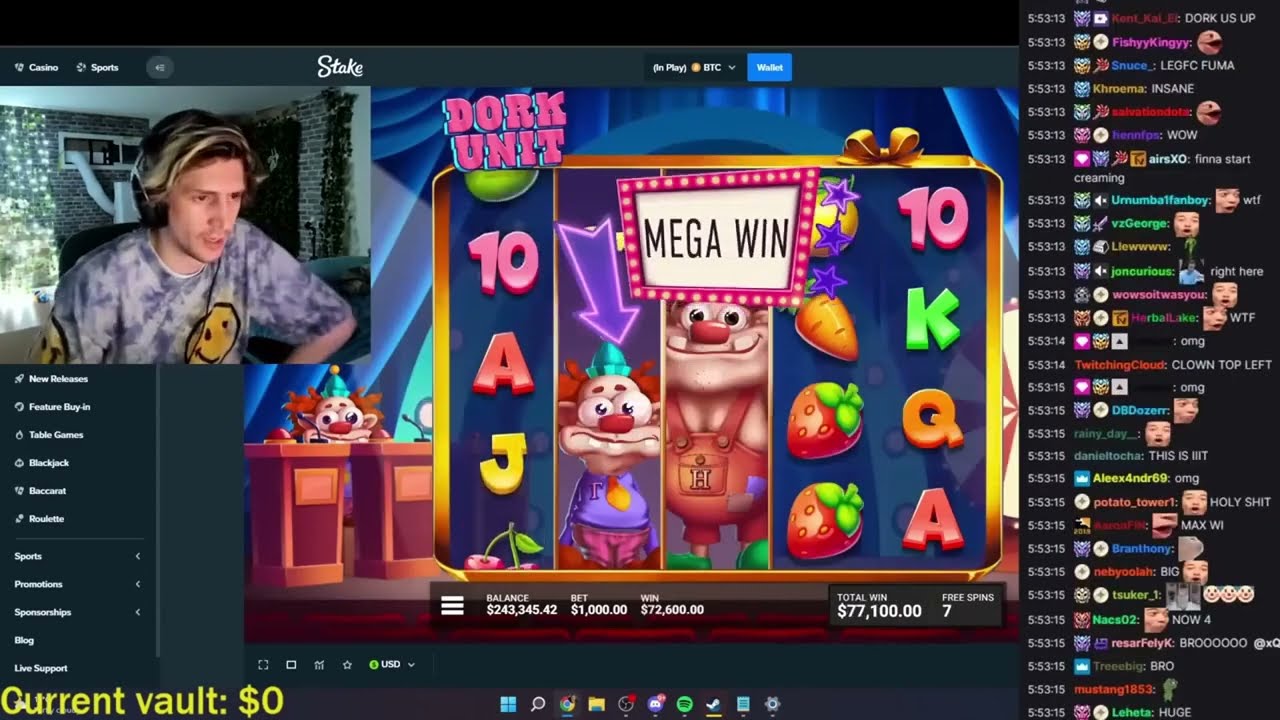The width and height of the screenshot is (1280, 720).
Task: Open the Sports section in header
Action: click(x=97, y=67)
